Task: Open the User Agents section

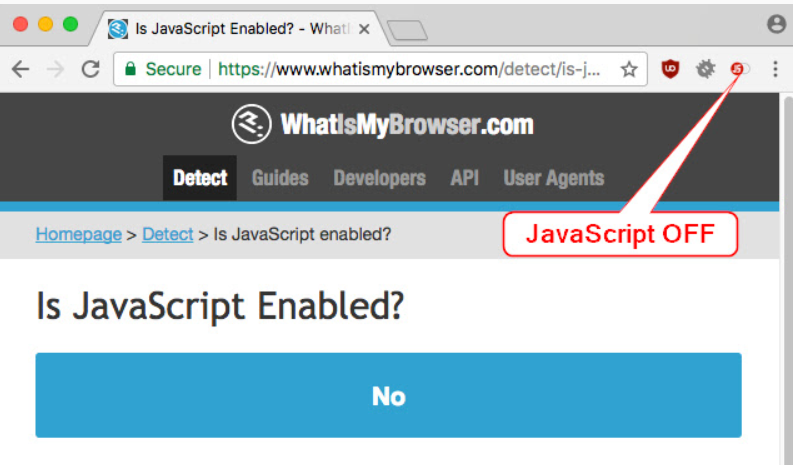Action: point(553,178)
